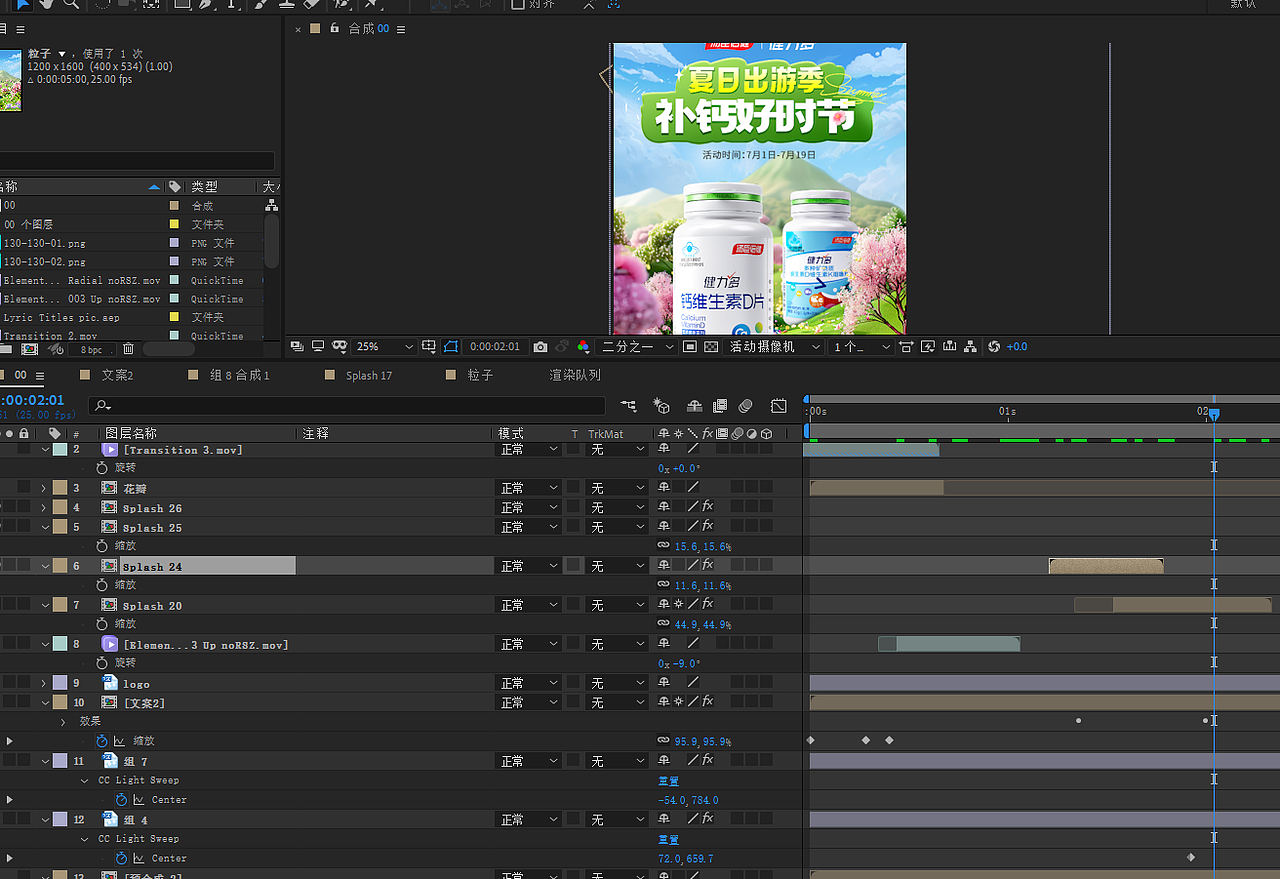Expand the Splash 26 layer properties
The image size is (1280, 879).
pos(44,508)
